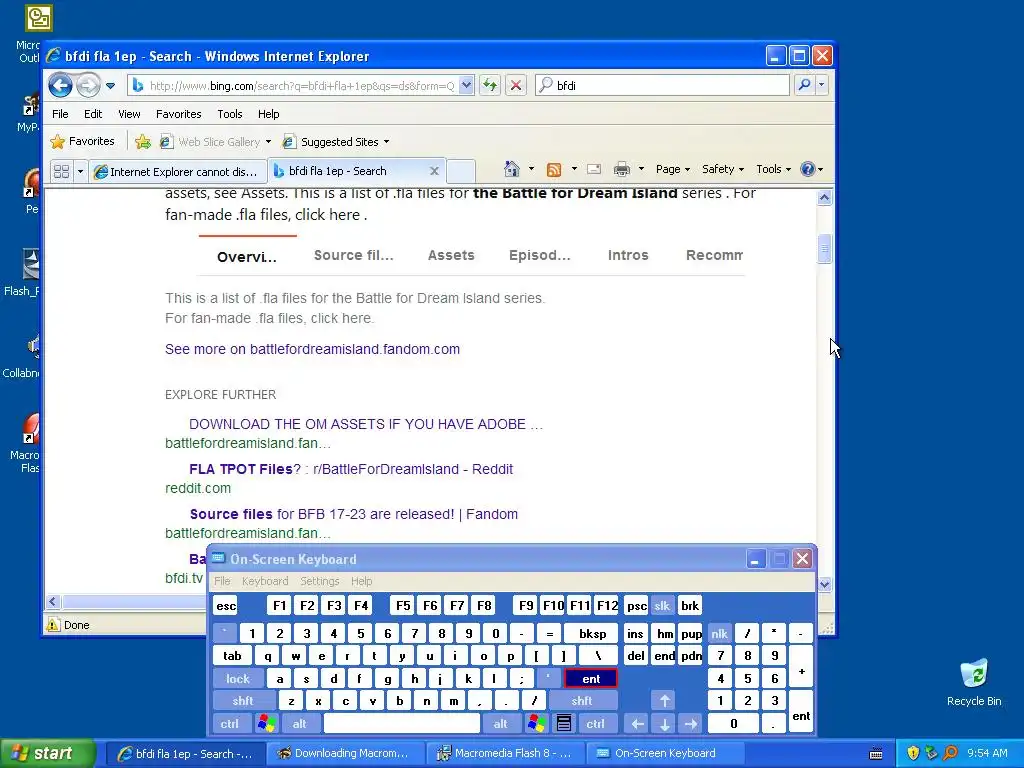Open the search provider dropdown arrow
Viewport: 1024px width, 768px height.
(822, 85)
